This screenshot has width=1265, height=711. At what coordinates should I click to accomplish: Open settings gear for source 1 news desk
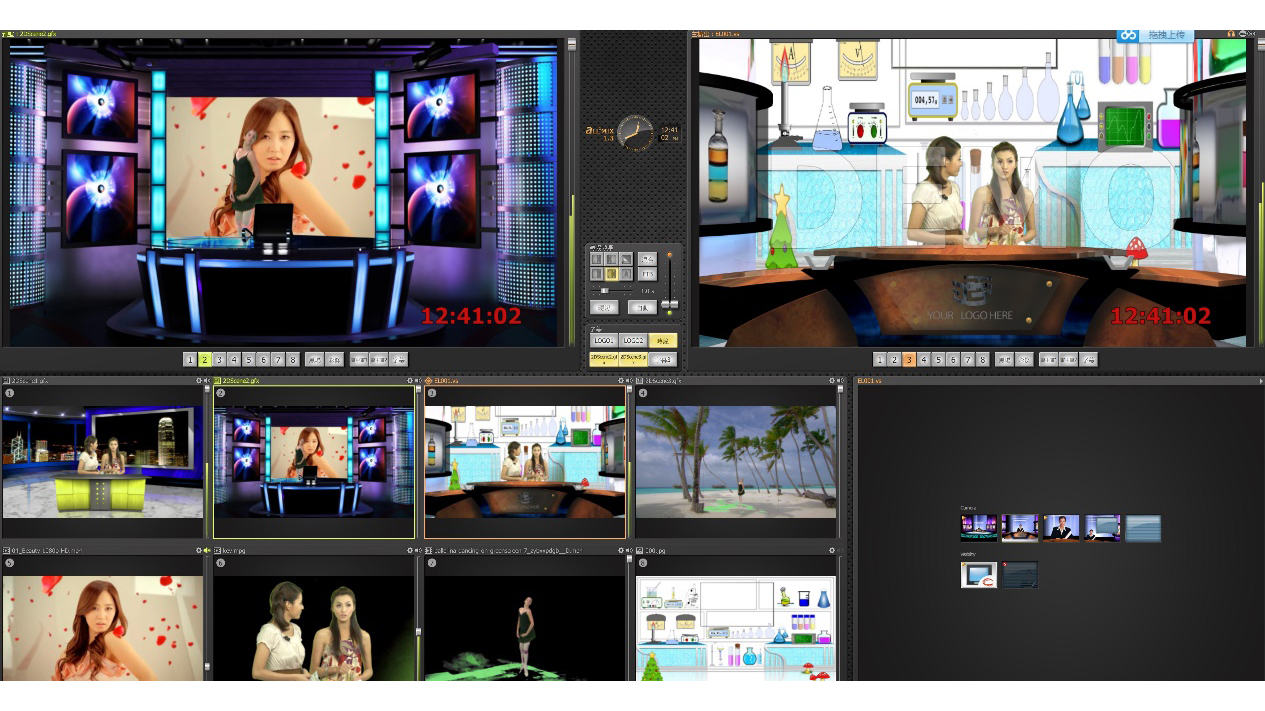coord(199,381)
